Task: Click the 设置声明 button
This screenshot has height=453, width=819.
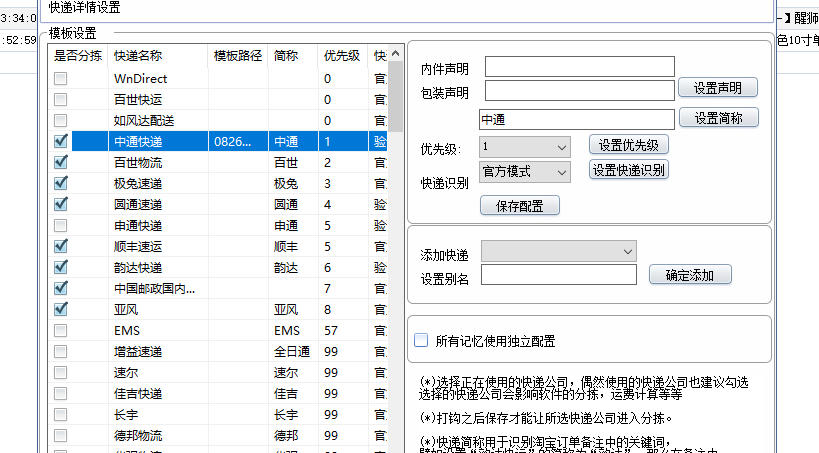Action: point(717,88)
